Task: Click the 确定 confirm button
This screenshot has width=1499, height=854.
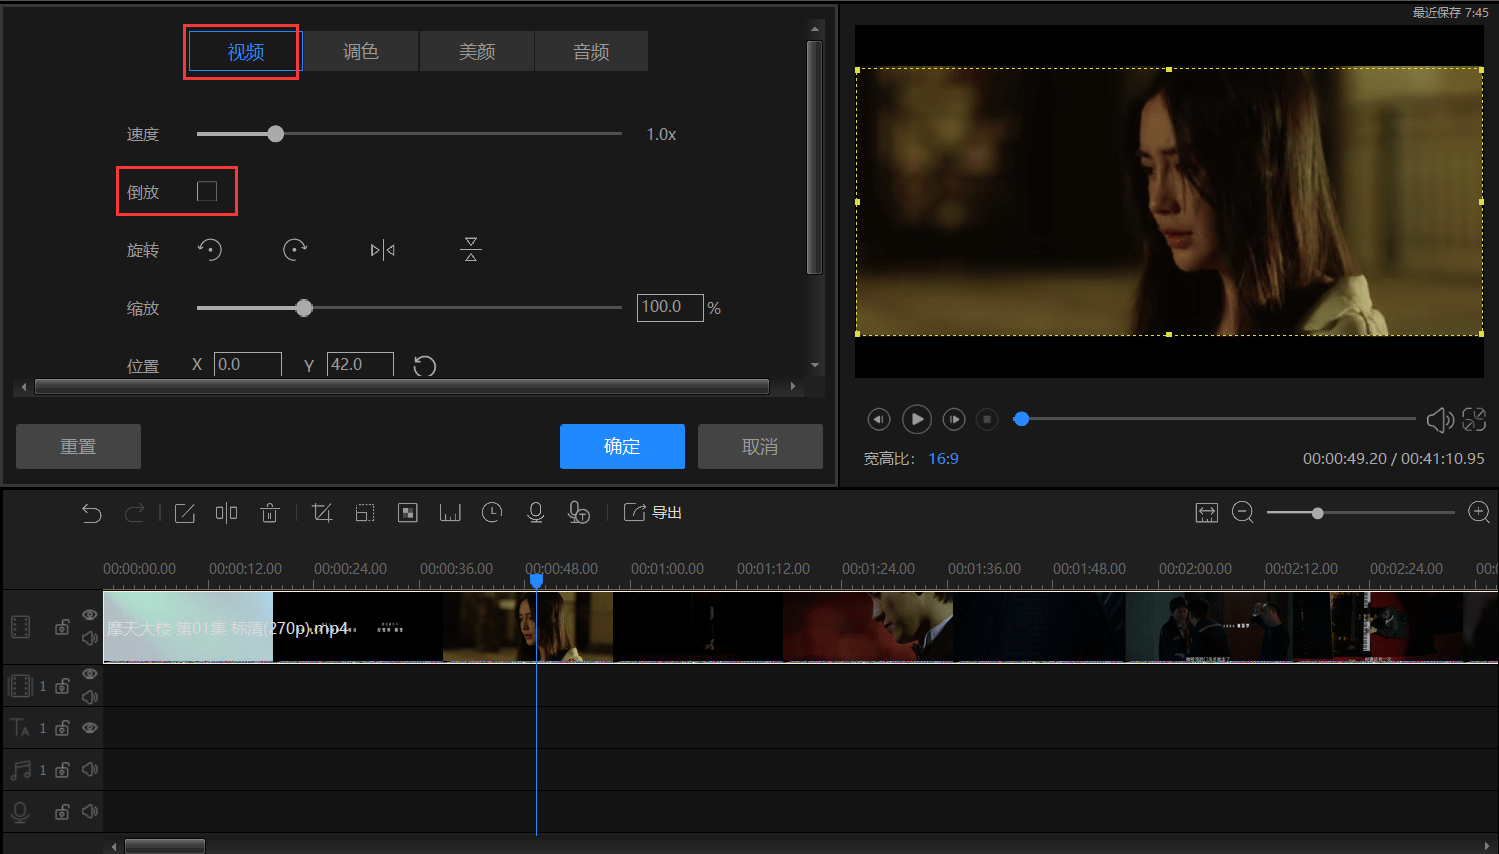Action: point(622,446)
